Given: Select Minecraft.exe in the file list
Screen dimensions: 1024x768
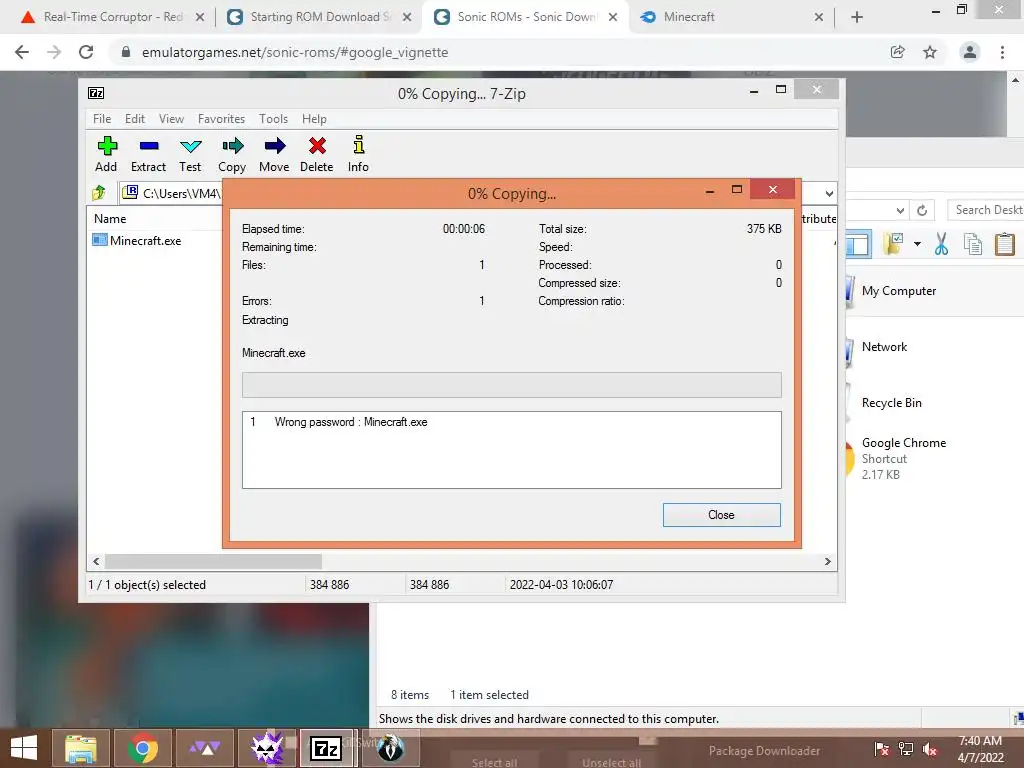Looking at the screenshot, I should [146, 240].
